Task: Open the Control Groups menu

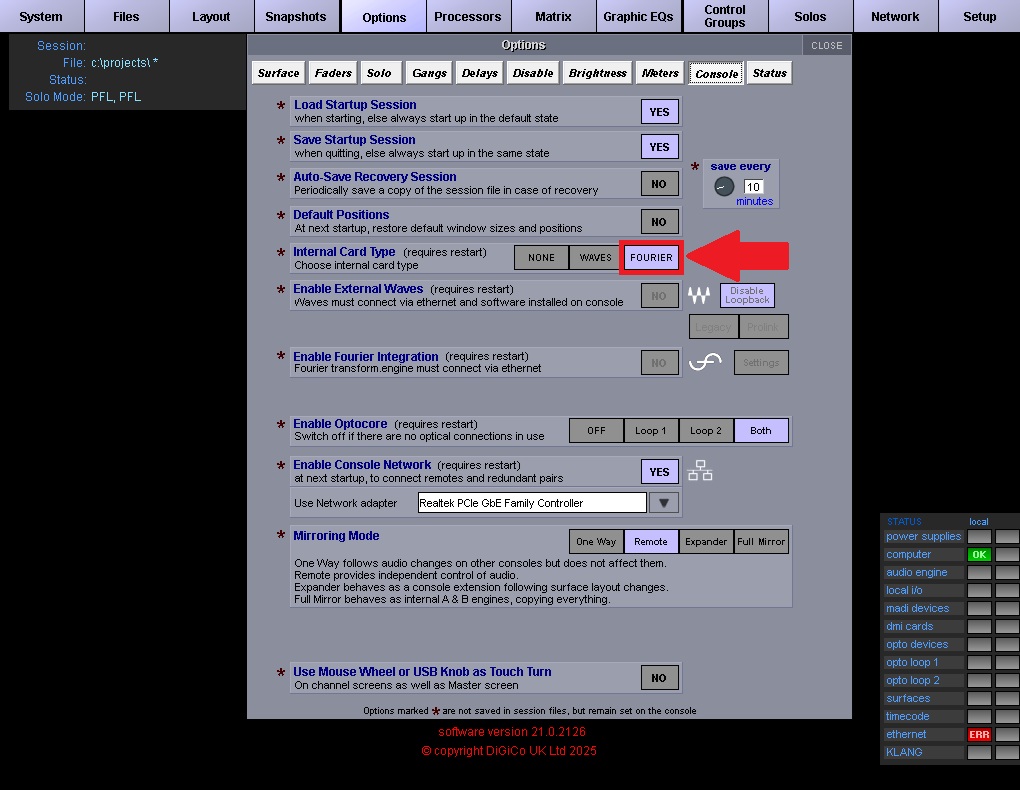Action: pyautogui.click(x=725, y=16)
